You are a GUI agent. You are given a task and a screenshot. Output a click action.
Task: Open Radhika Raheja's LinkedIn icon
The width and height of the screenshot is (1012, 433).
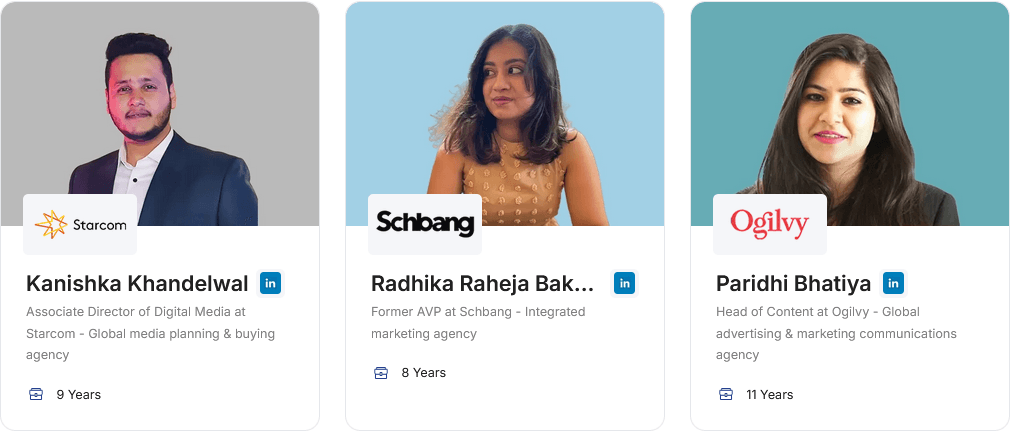click(x=625, y=283)
